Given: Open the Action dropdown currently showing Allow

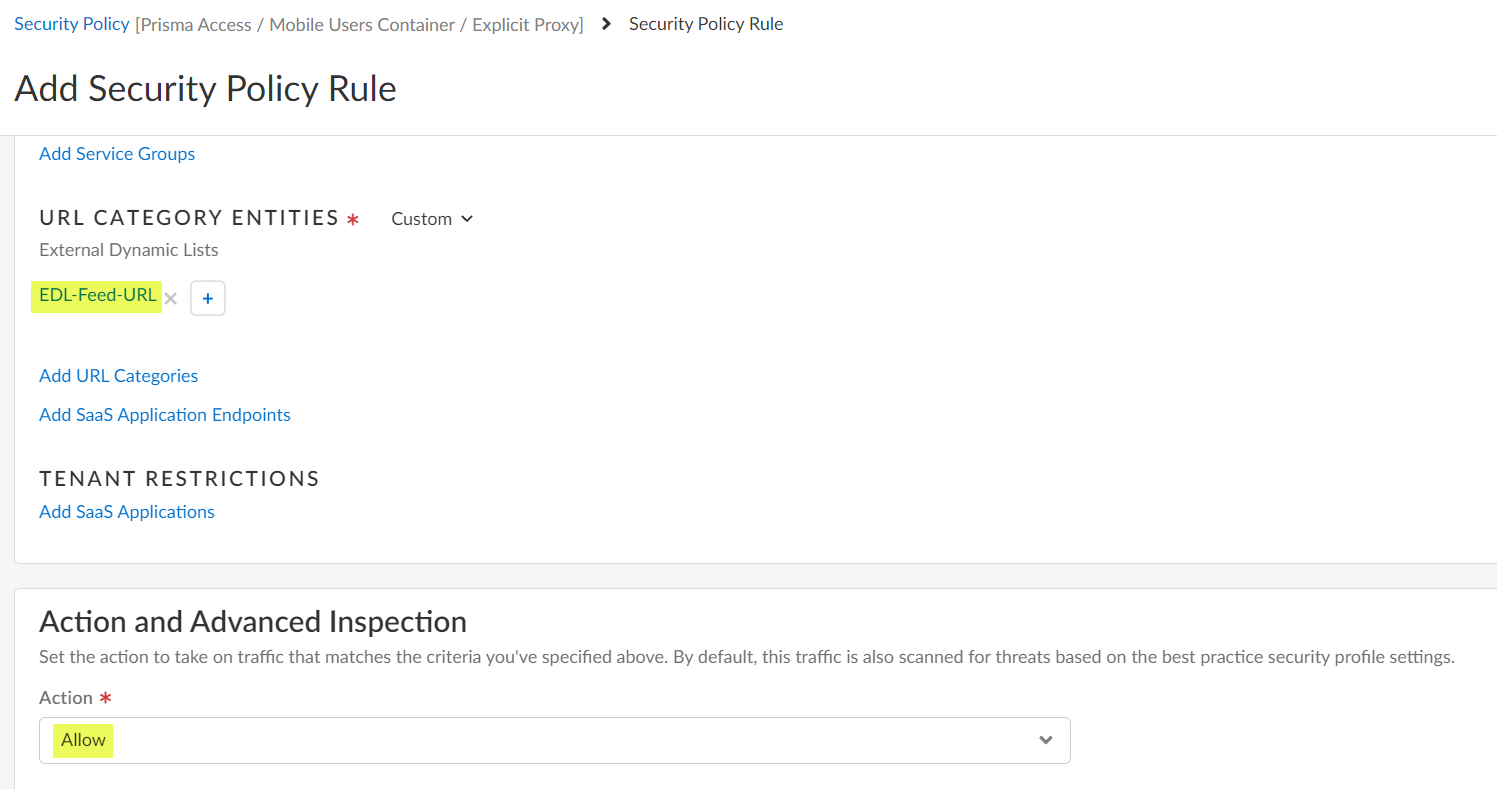Looking at the screenshot, I should 555,740.
